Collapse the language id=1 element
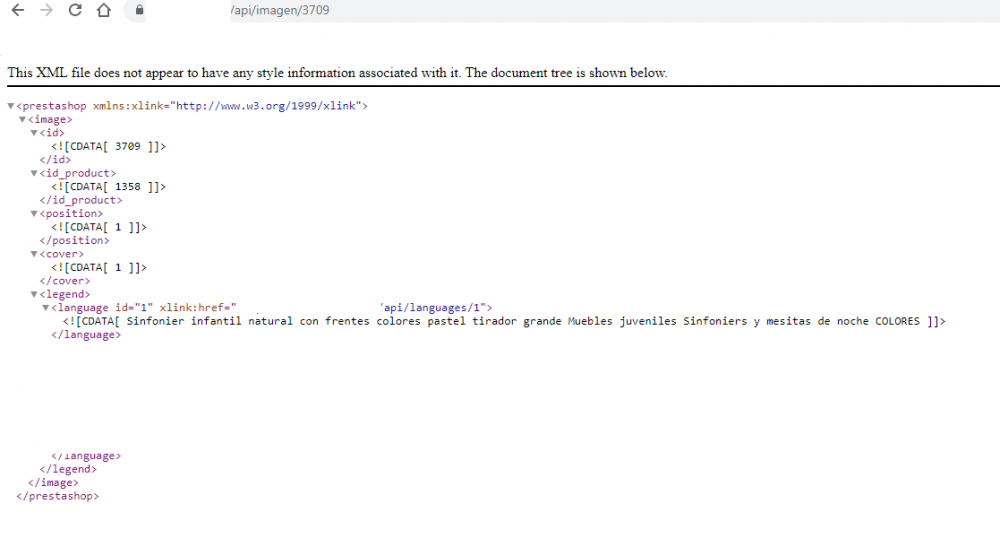Viewport: 1000px width, 556px height. coord(45,307)
